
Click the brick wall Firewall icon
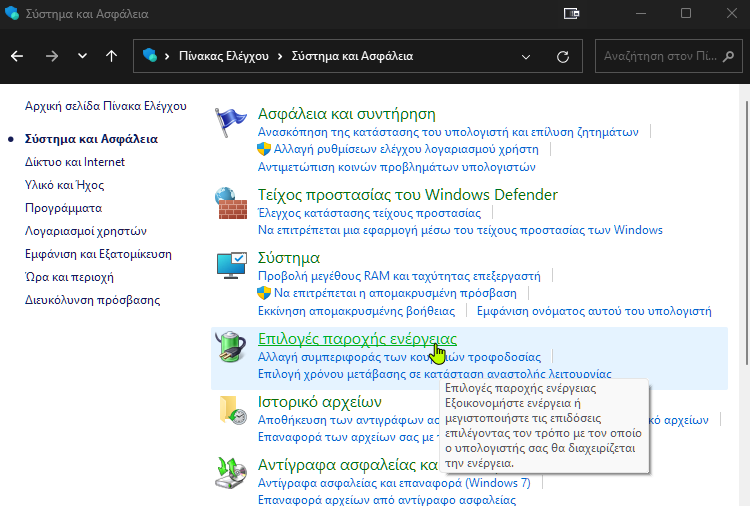[x=231, y=203]
